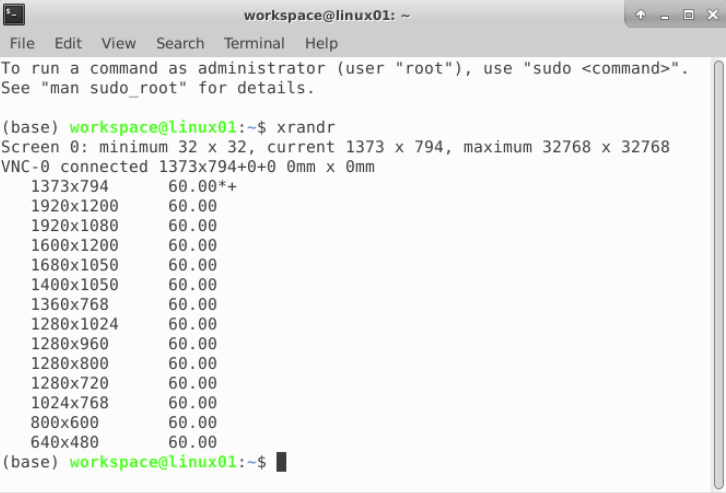Click the 640x480 resolution entry
This screenshot has width=726, height=493.
point(64,441)
